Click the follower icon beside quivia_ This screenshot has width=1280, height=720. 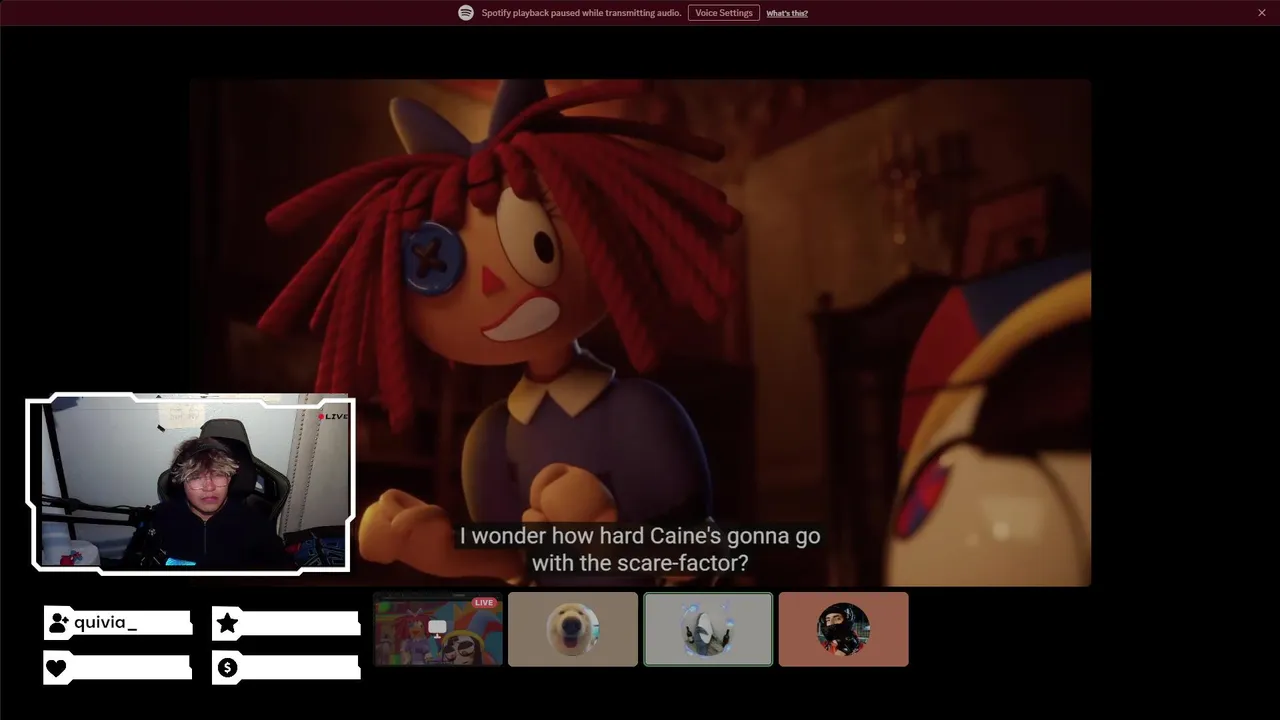click(58, 623)
